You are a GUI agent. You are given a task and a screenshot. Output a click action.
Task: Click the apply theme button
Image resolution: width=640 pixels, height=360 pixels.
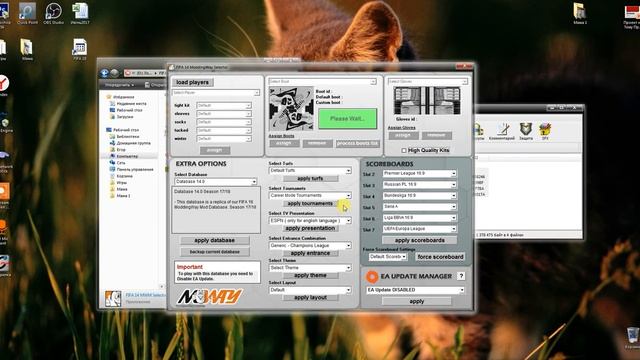point(310,276)
